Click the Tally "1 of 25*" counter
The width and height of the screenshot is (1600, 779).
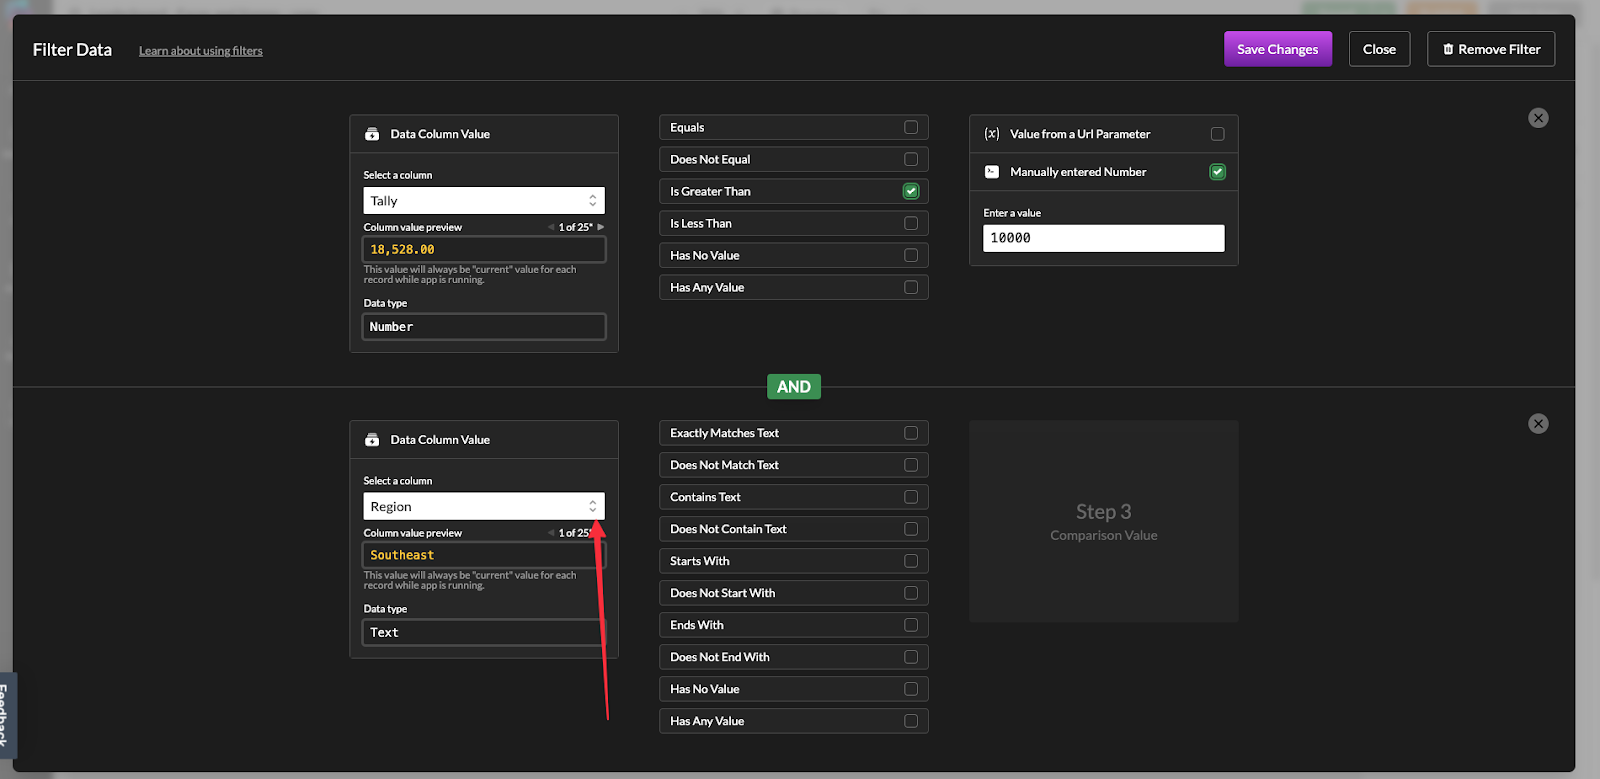point(576,227)
